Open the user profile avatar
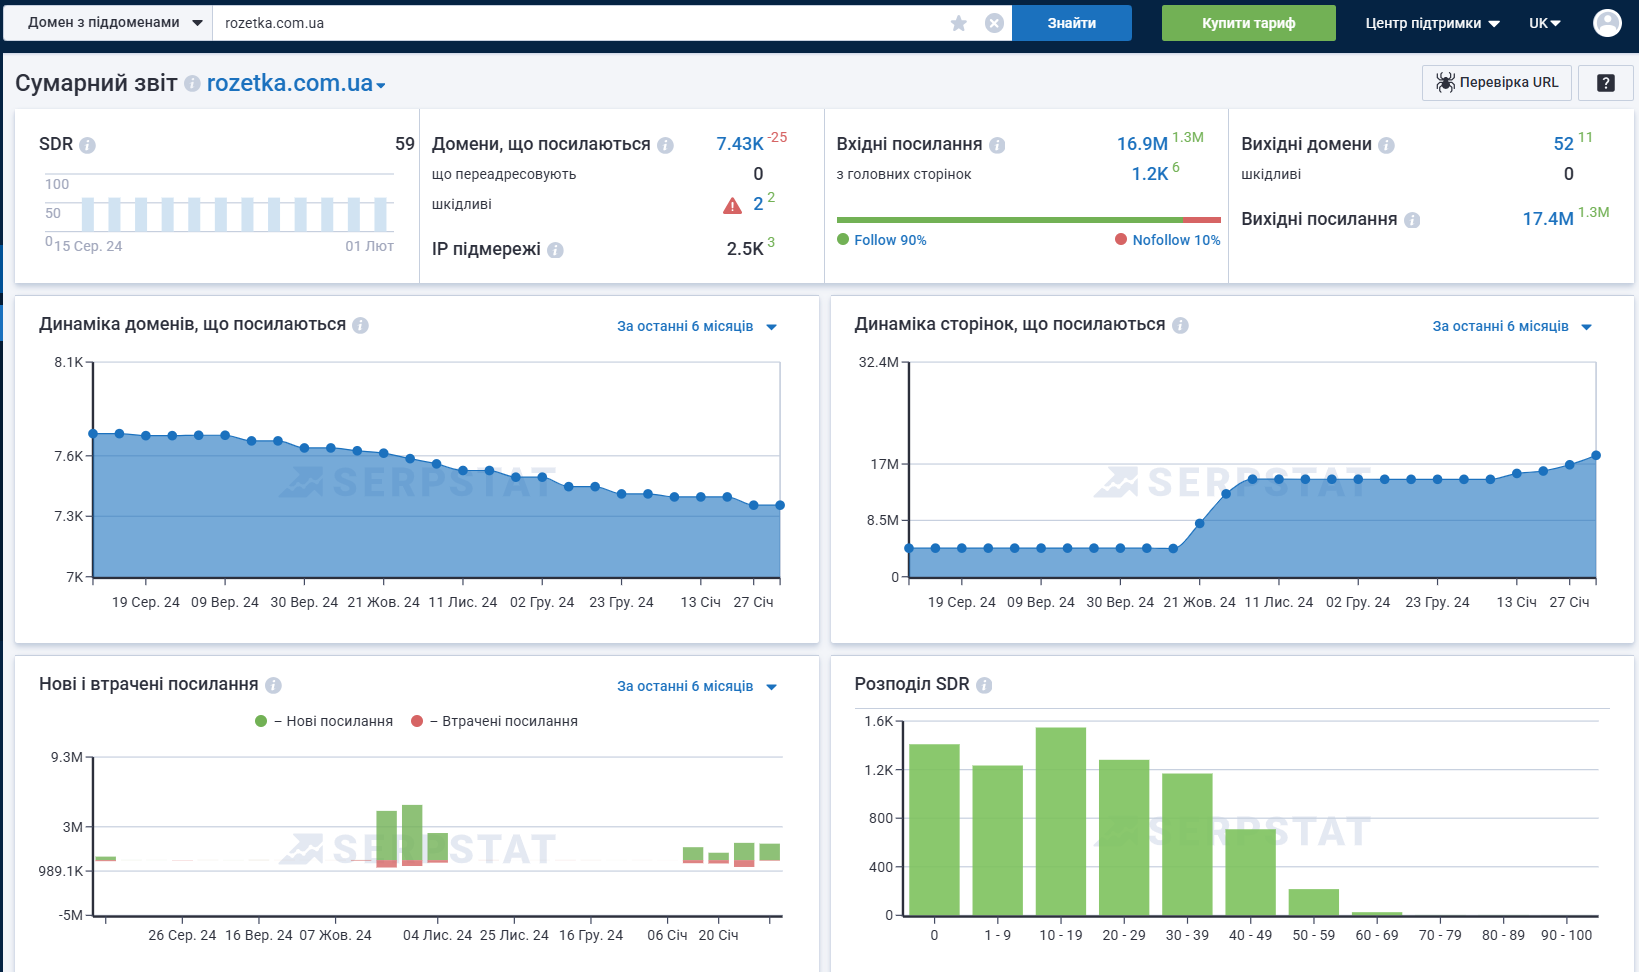The height and width of the screenshot is (972, 1639). (x=1607, y=23)
